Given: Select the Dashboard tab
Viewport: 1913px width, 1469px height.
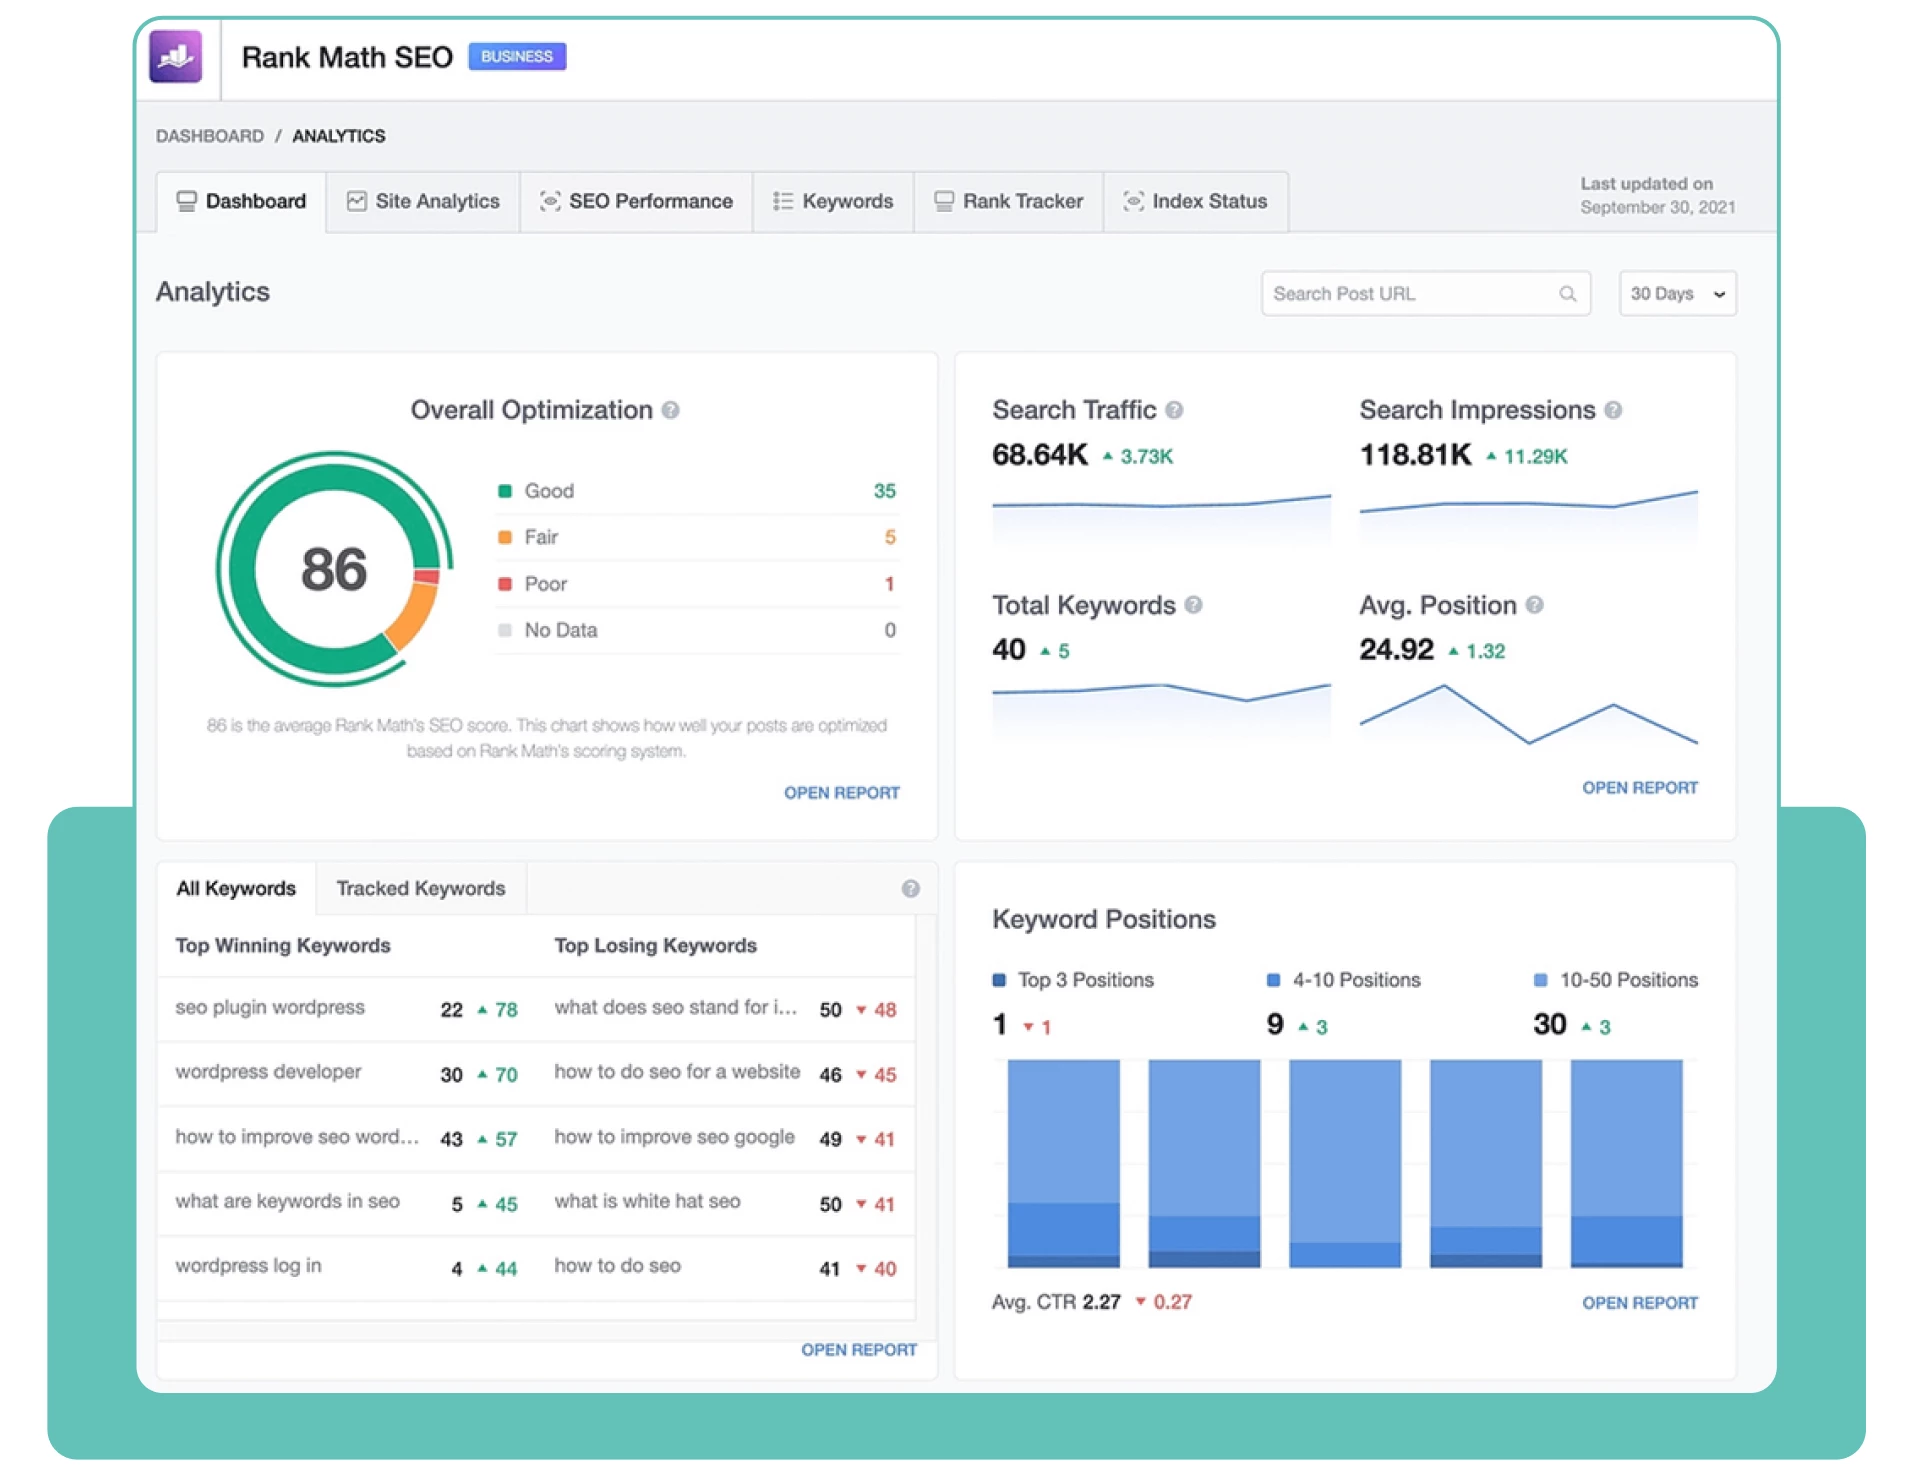Looking at the screenshot, I should point(241,201).
